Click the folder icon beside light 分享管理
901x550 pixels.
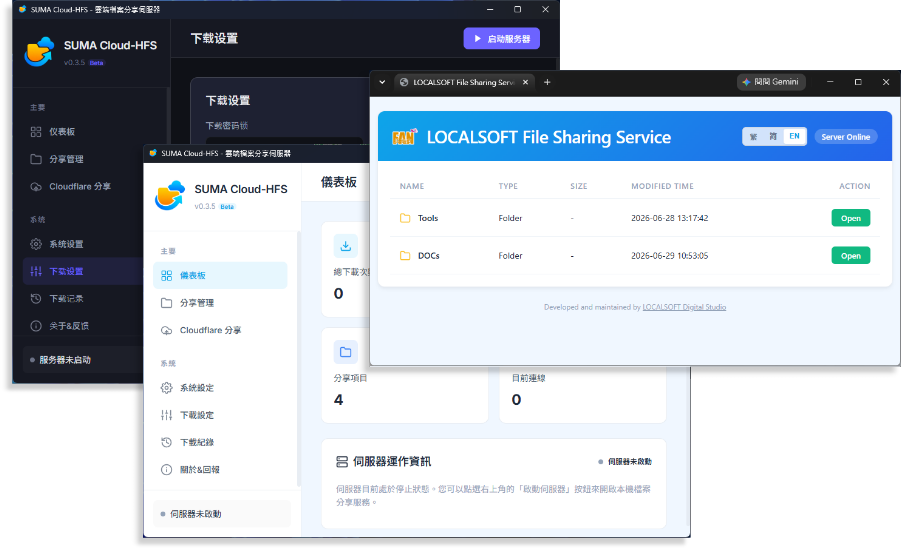coord(167,303)
